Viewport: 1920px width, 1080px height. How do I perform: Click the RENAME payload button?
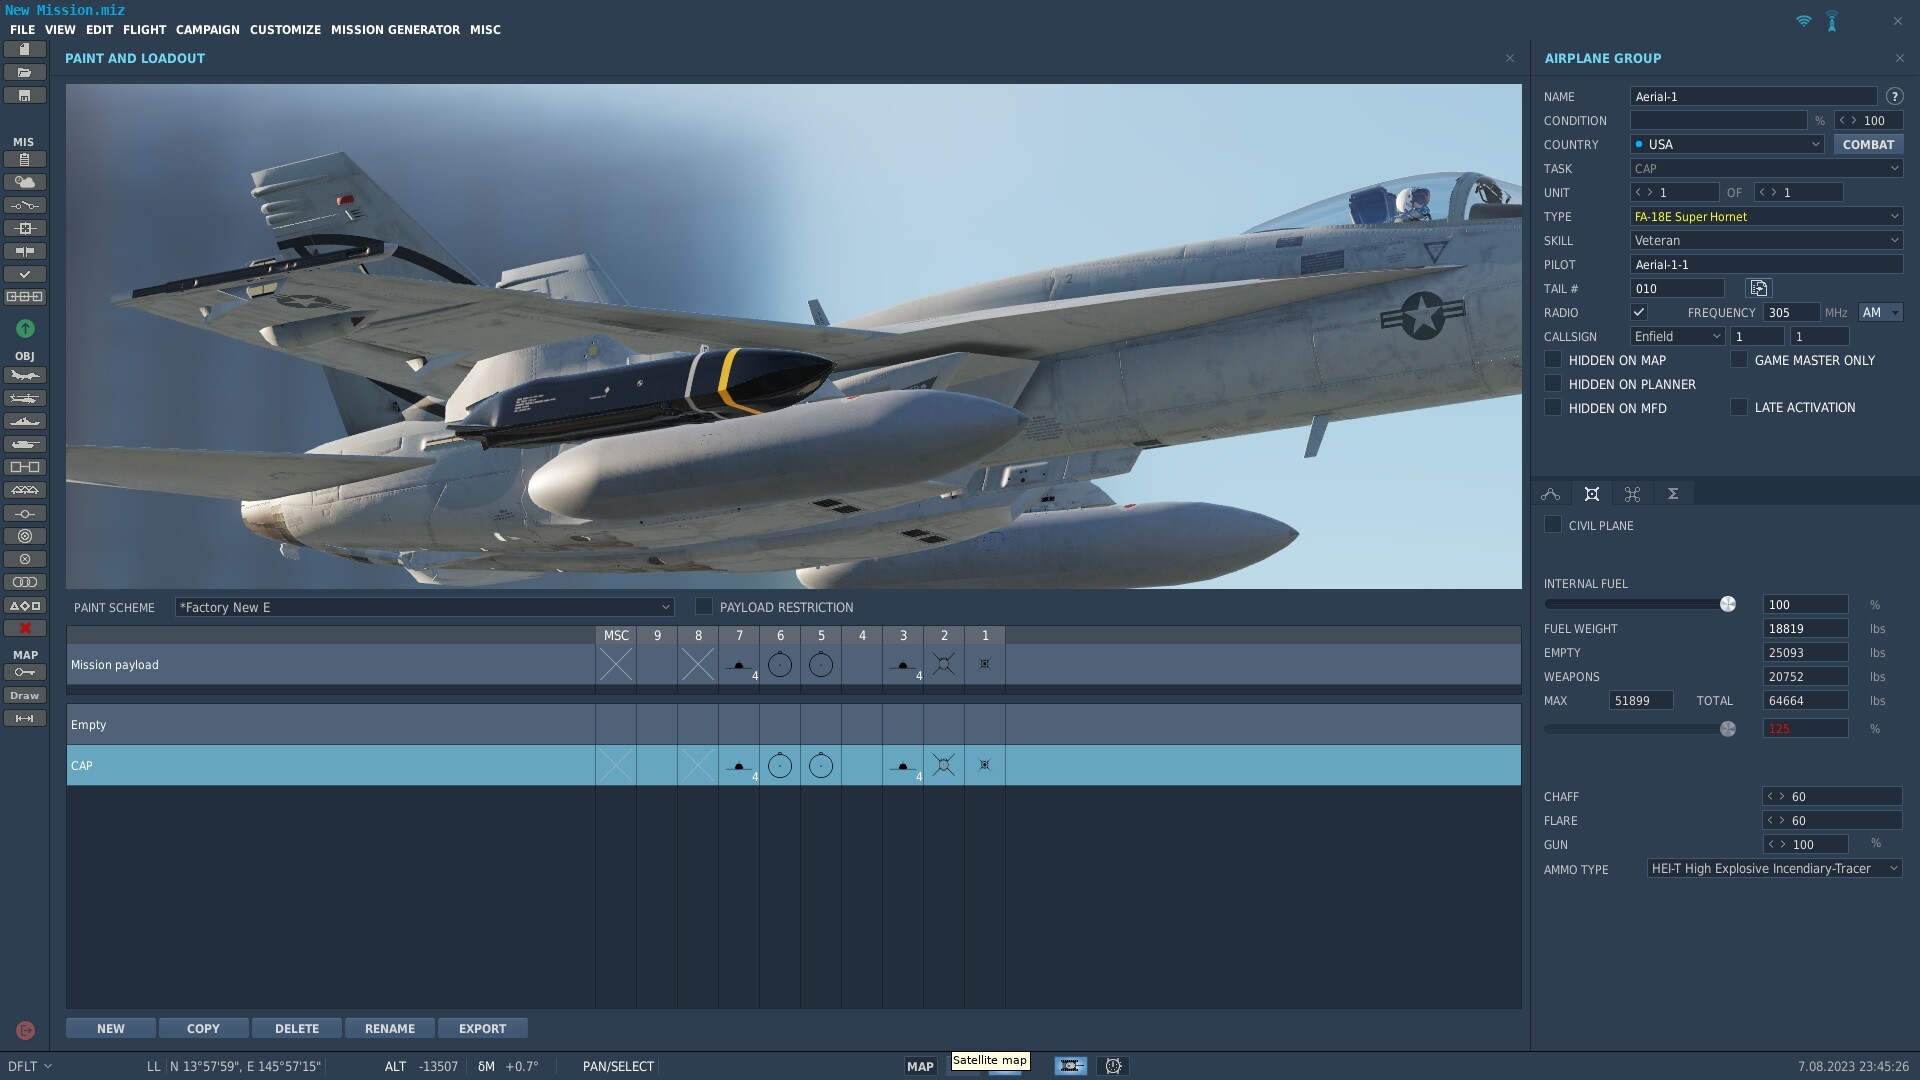390,1028
